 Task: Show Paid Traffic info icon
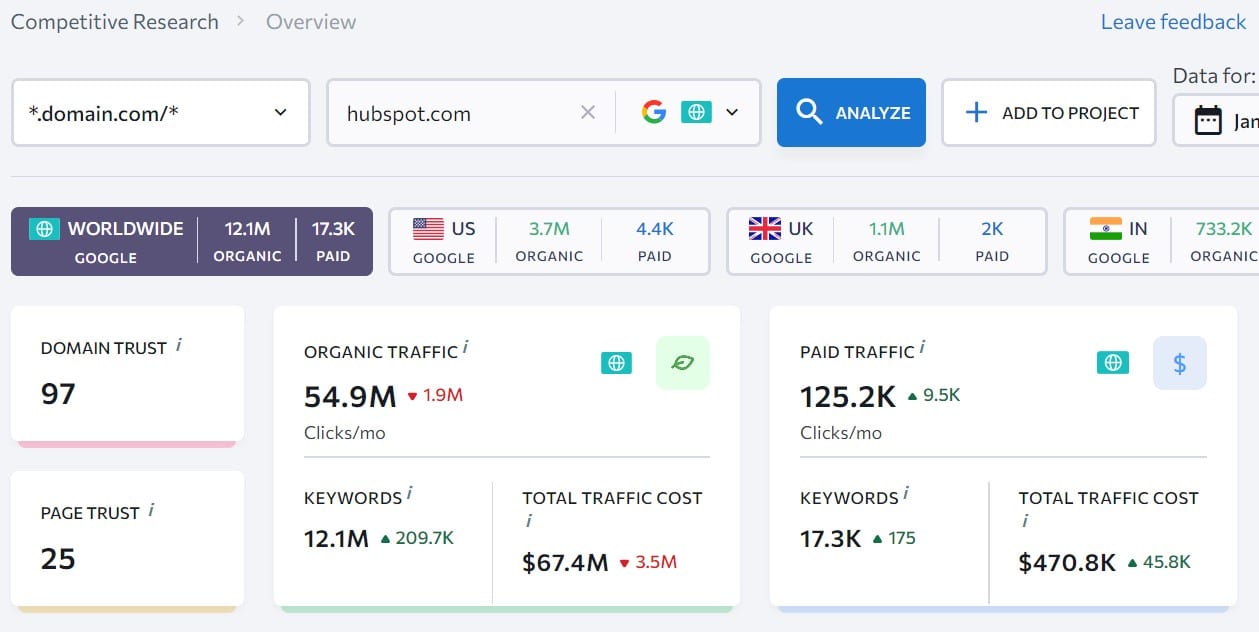pyautogui.click(x=922, y=347)
